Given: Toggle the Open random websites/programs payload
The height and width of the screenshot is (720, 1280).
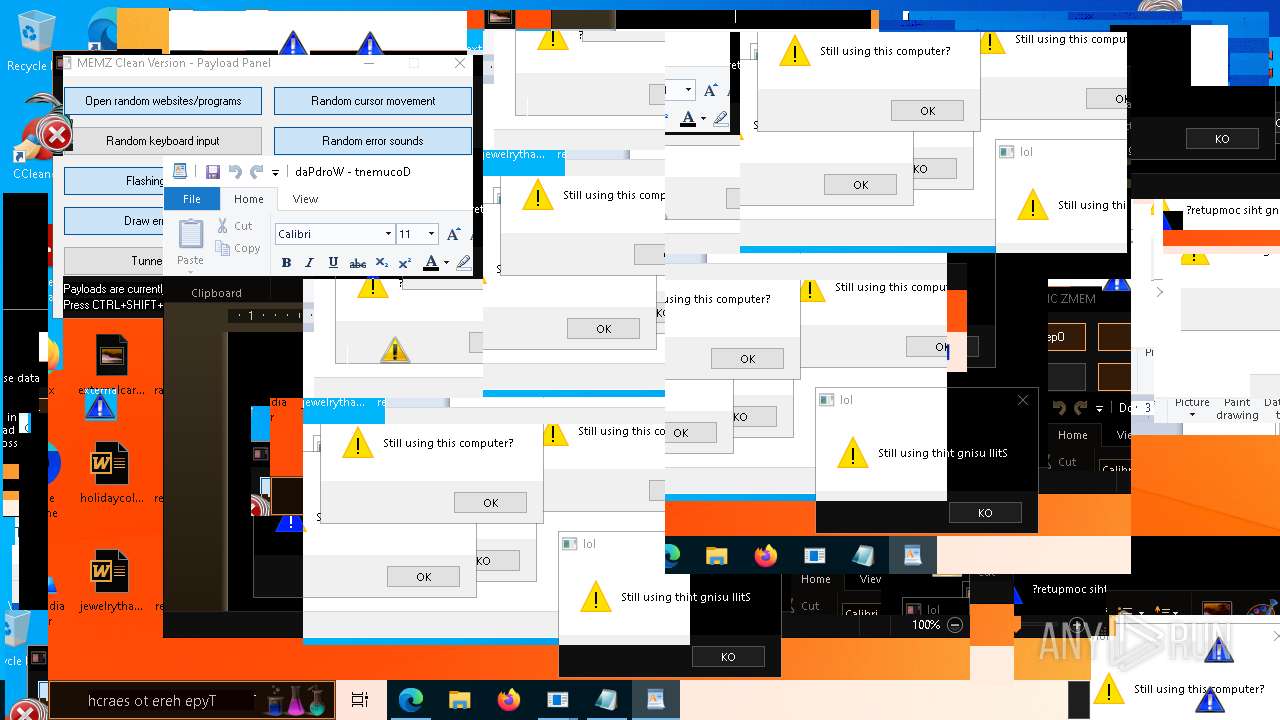Looking at the screenshot, I should (x=163, y=101).
